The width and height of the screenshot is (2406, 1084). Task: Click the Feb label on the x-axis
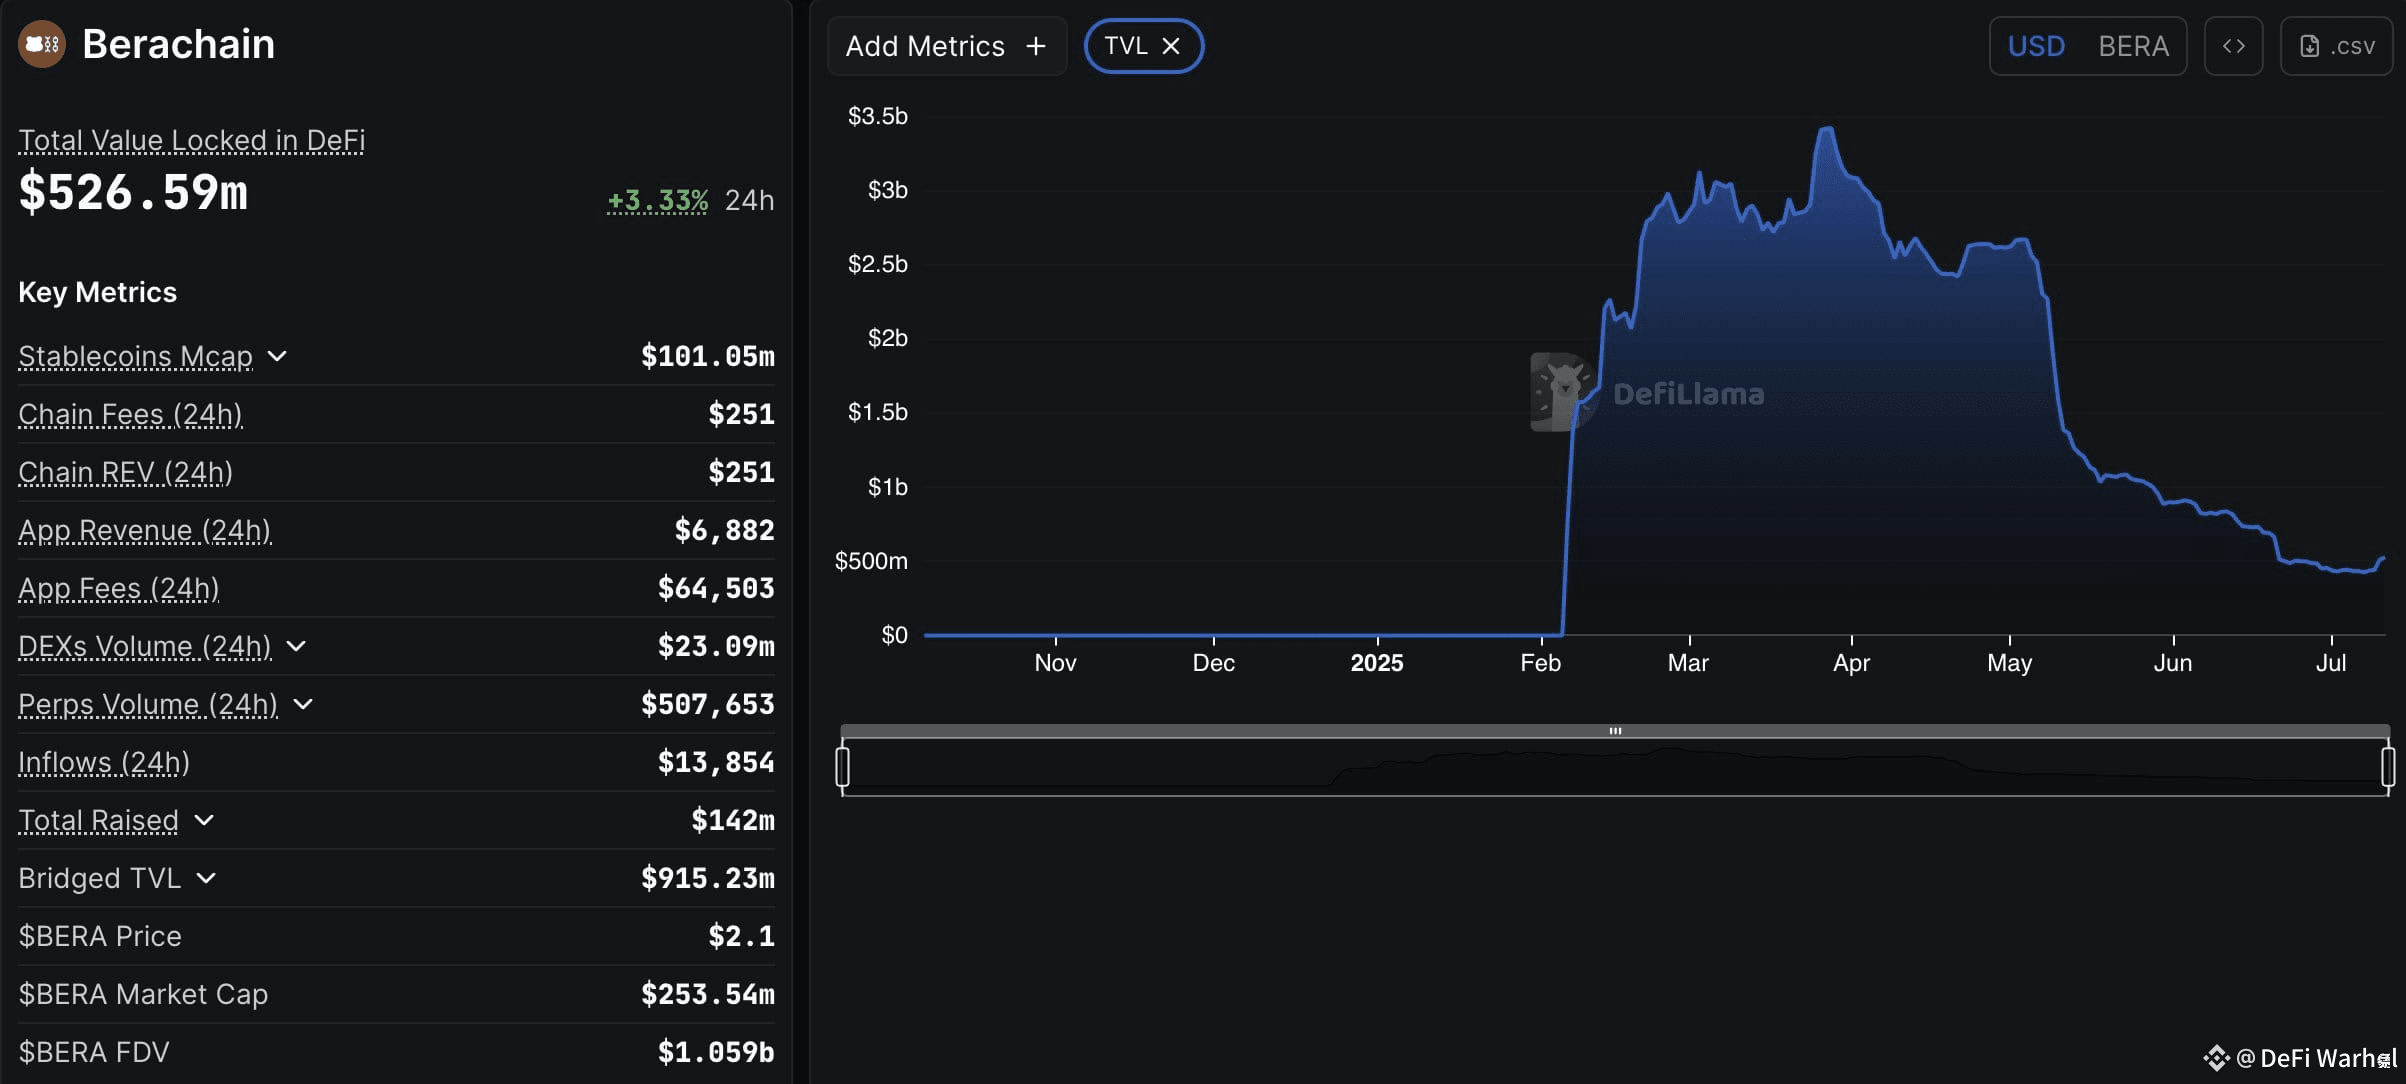[x=1540, y=663]
